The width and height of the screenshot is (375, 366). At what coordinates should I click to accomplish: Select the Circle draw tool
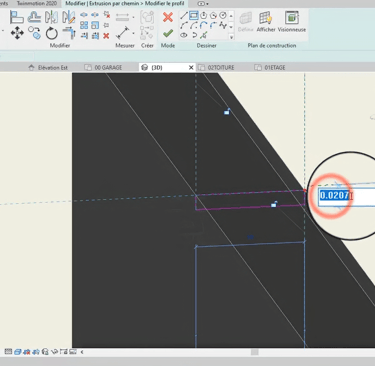[223, 15]
